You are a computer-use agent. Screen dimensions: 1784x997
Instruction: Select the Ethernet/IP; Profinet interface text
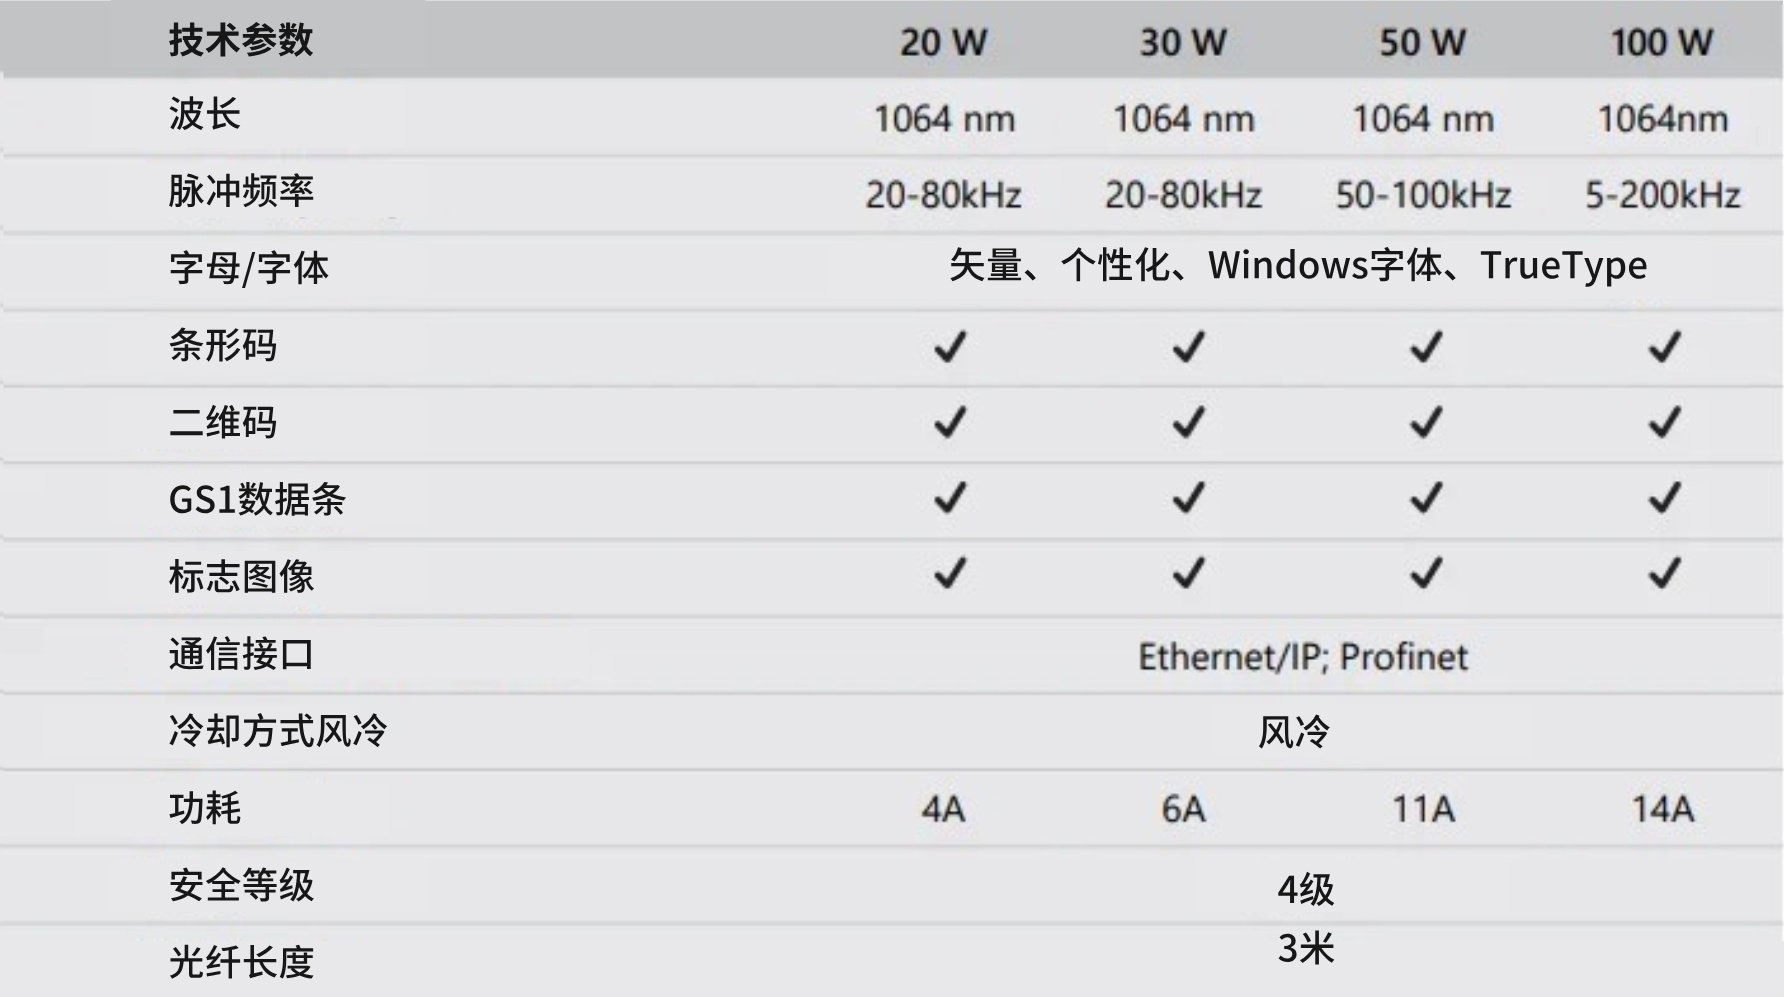(1303, 657)
